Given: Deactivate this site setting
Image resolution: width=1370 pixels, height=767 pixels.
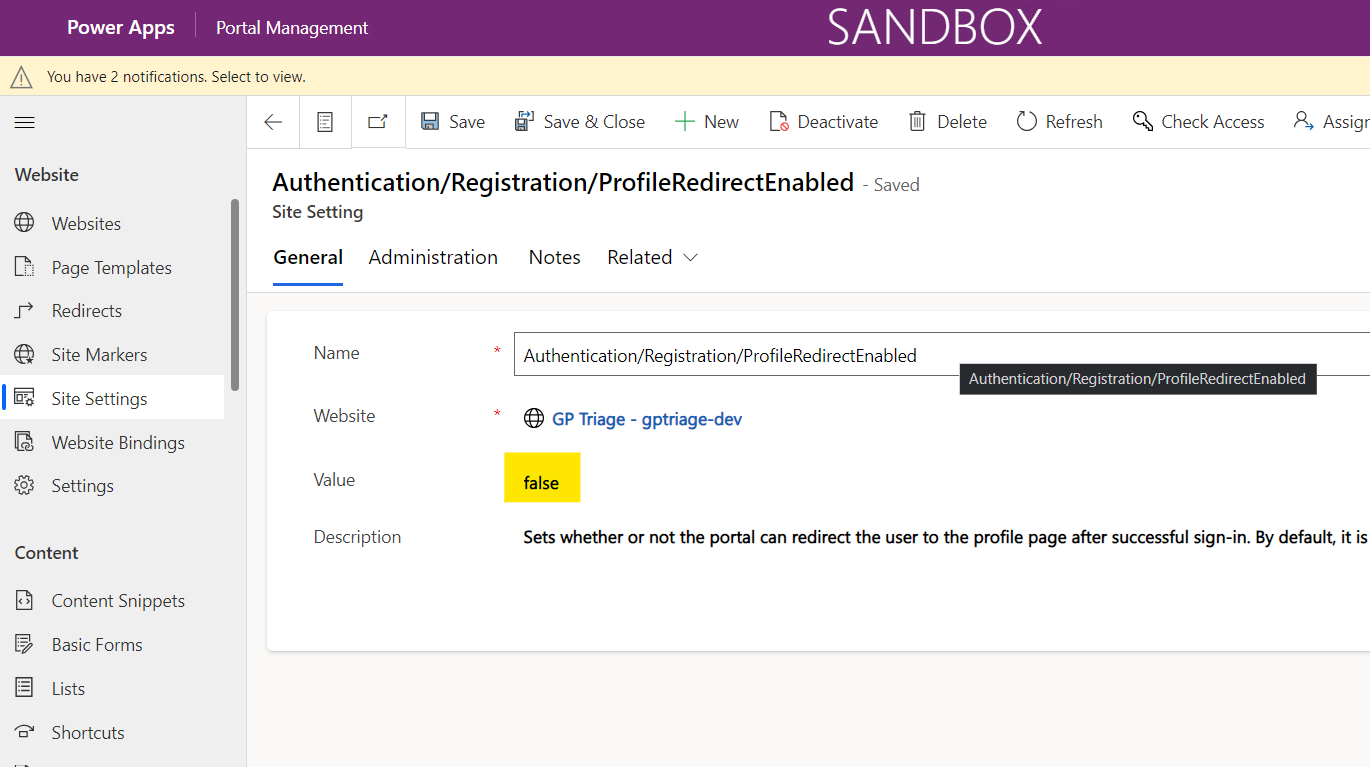Looking at the screenshot, I should tap(824, 122).
